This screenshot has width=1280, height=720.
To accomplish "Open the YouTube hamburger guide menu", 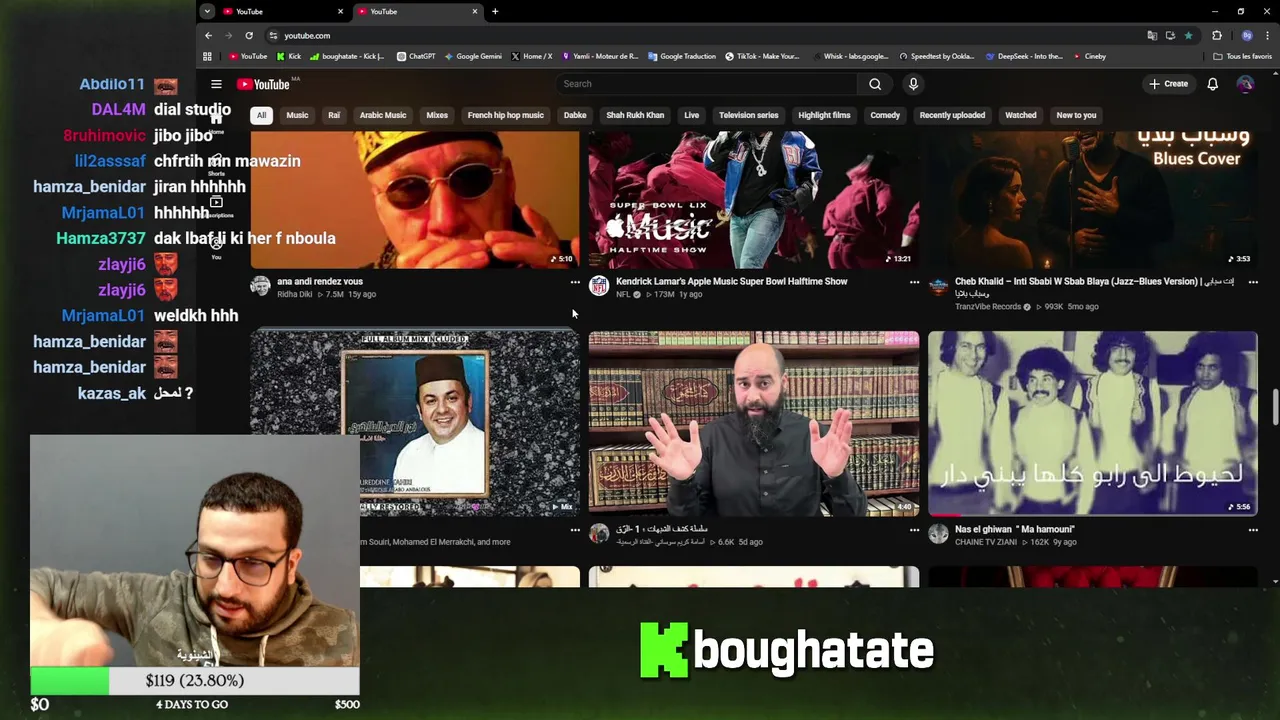I will (x=216, y=84).
